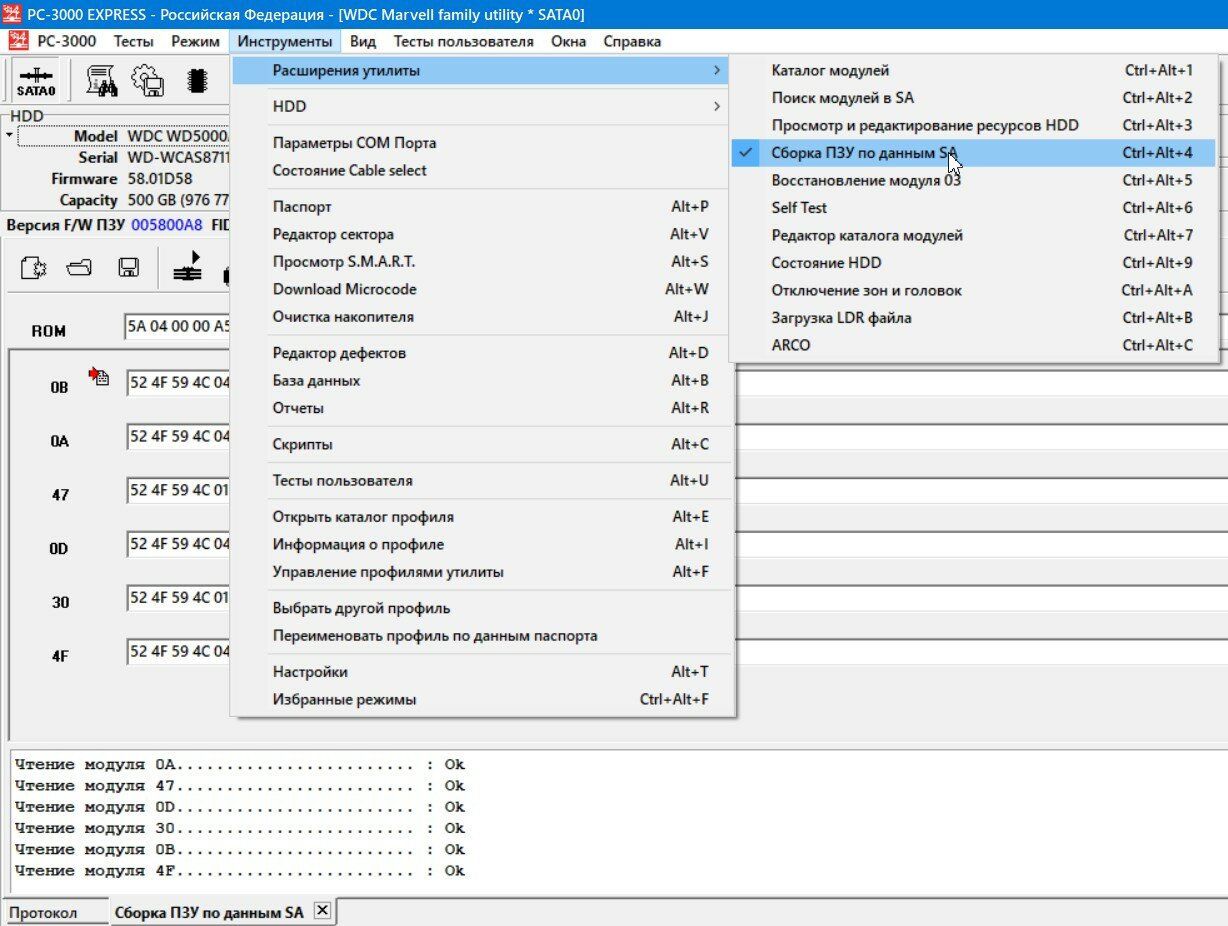Click the document with binoculars toolbar icon
This screenshot has height=926, width=1228.
pos(101,81)
